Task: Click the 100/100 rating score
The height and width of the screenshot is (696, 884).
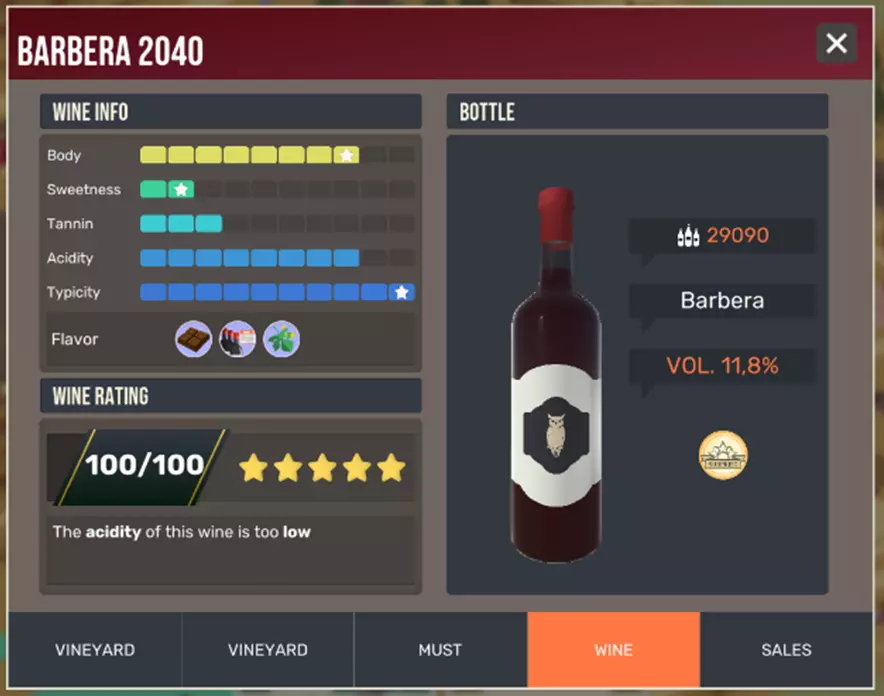Action: pos(144,465)
